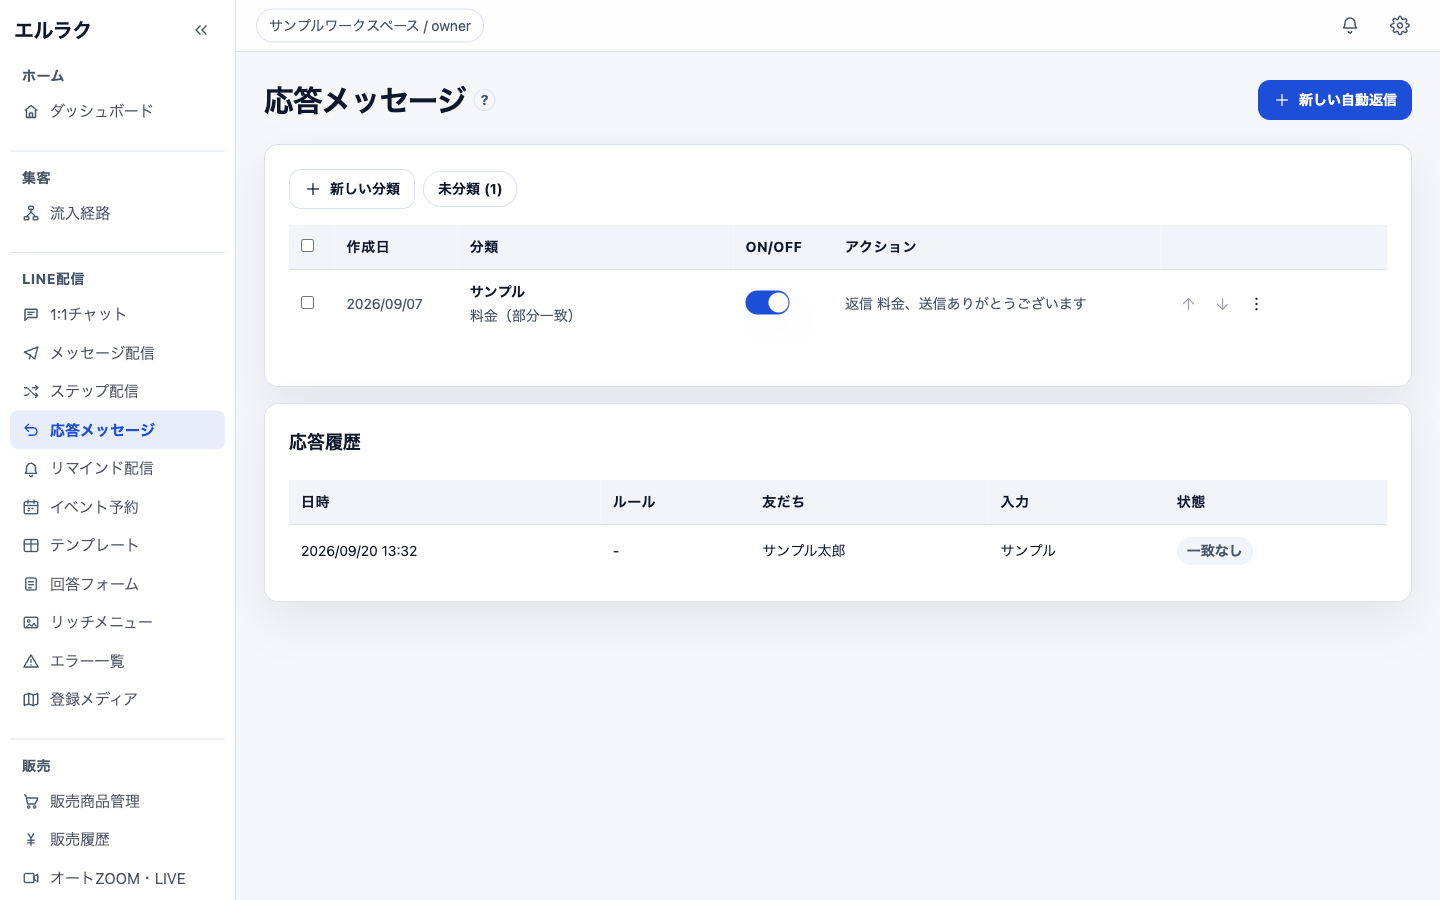Click the エルラク logo
1440x900 pixels.
(x=52, y=30)
